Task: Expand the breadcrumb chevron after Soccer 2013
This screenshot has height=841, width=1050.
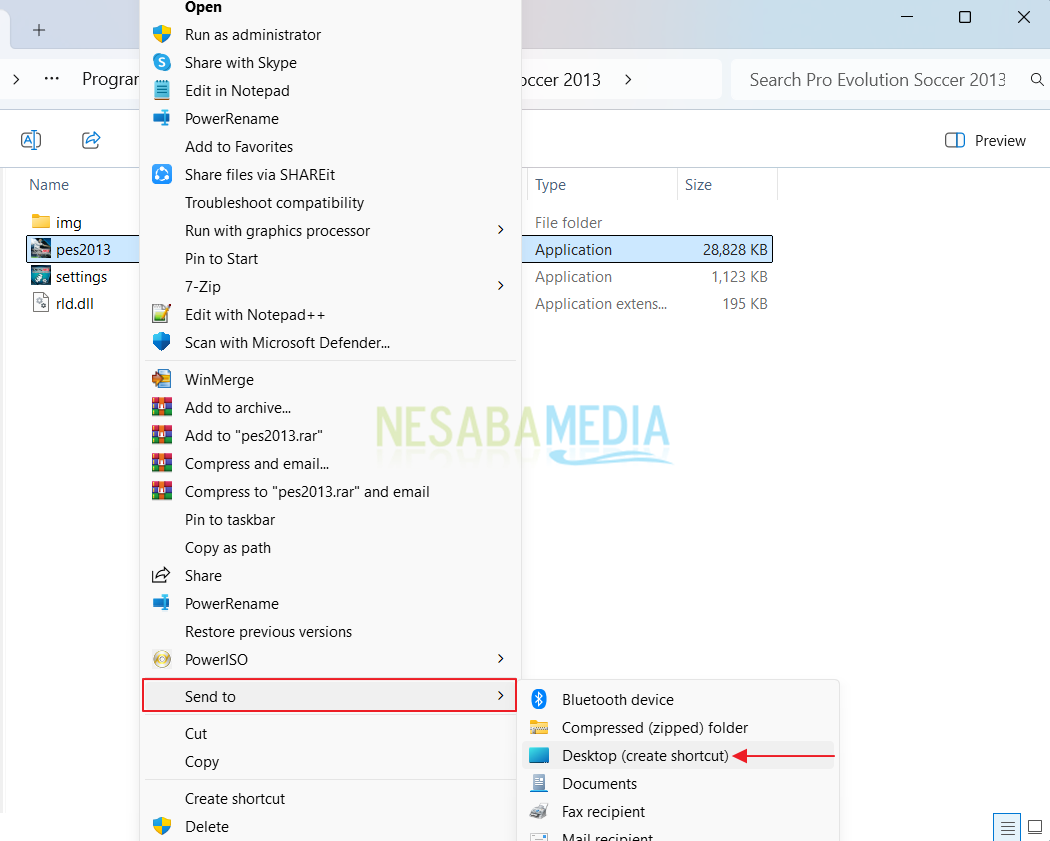Action: point(628,80)
